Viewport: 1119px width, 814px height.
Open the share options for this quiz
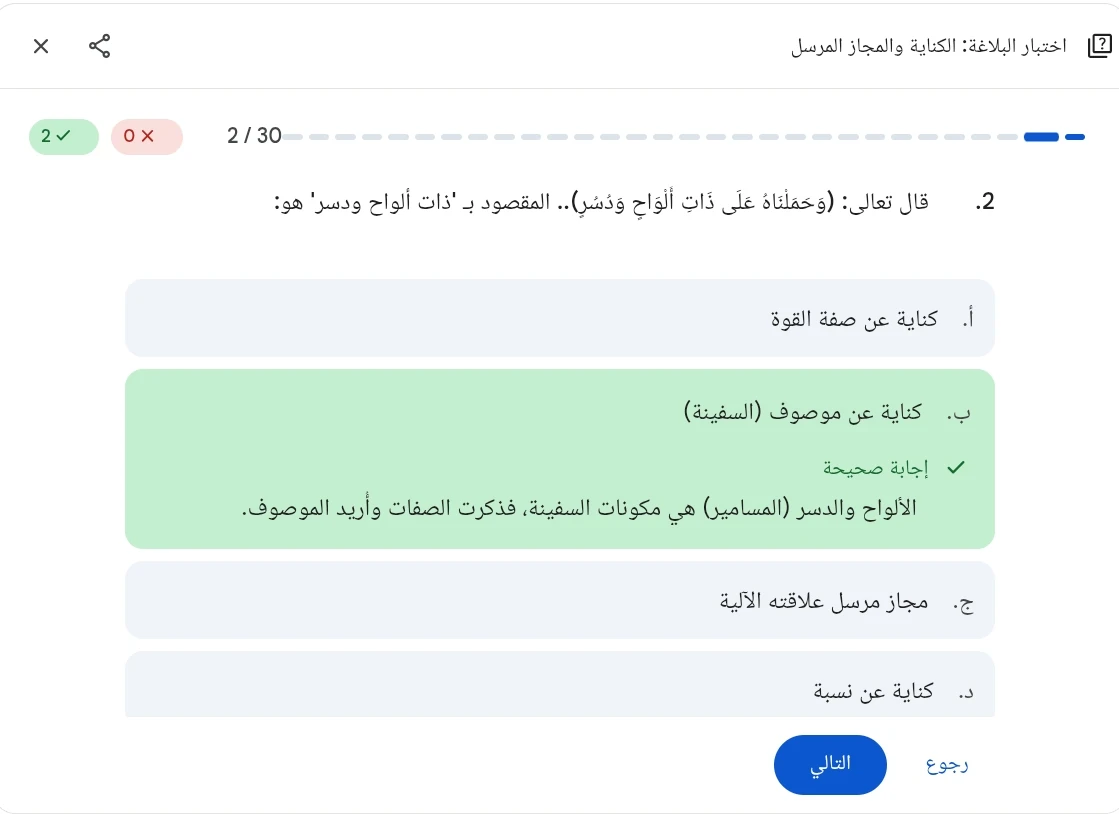coord(100,46)
